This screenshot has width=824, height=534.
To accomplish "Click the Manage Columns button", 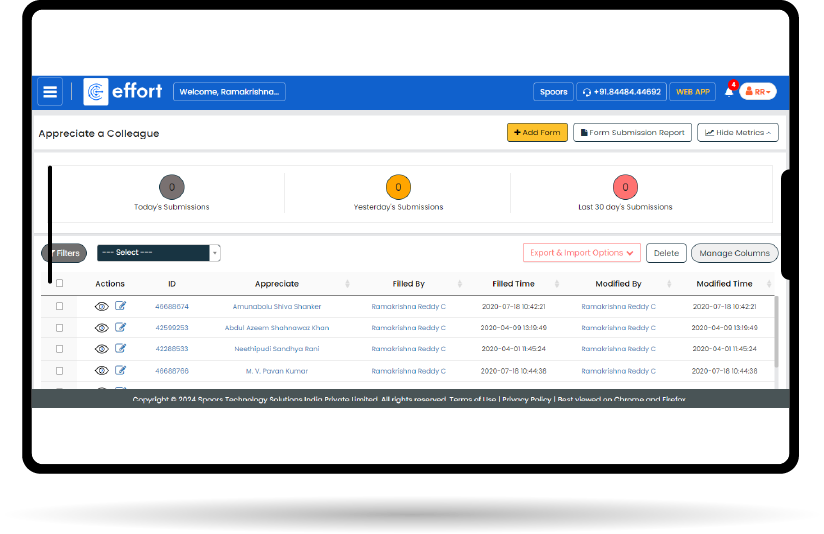I will pyautogui.click(x=734, y=253).
